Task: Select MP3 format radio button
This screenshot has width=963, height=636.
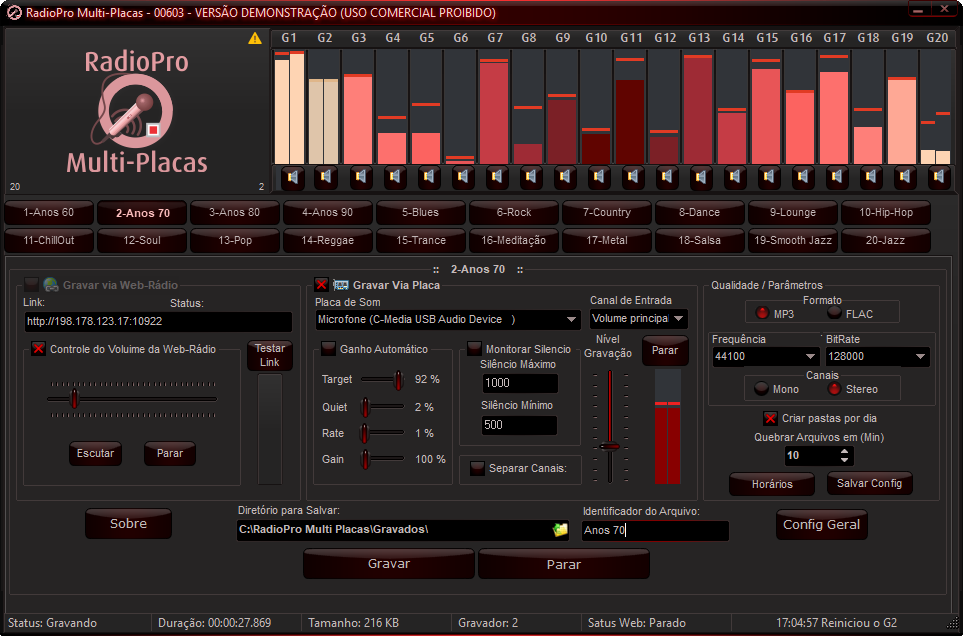Action: [x=762, y=313]
